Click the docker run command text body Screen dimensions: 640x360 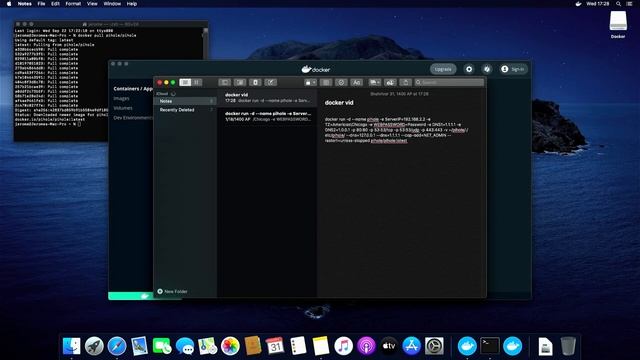tap(396, 130)
